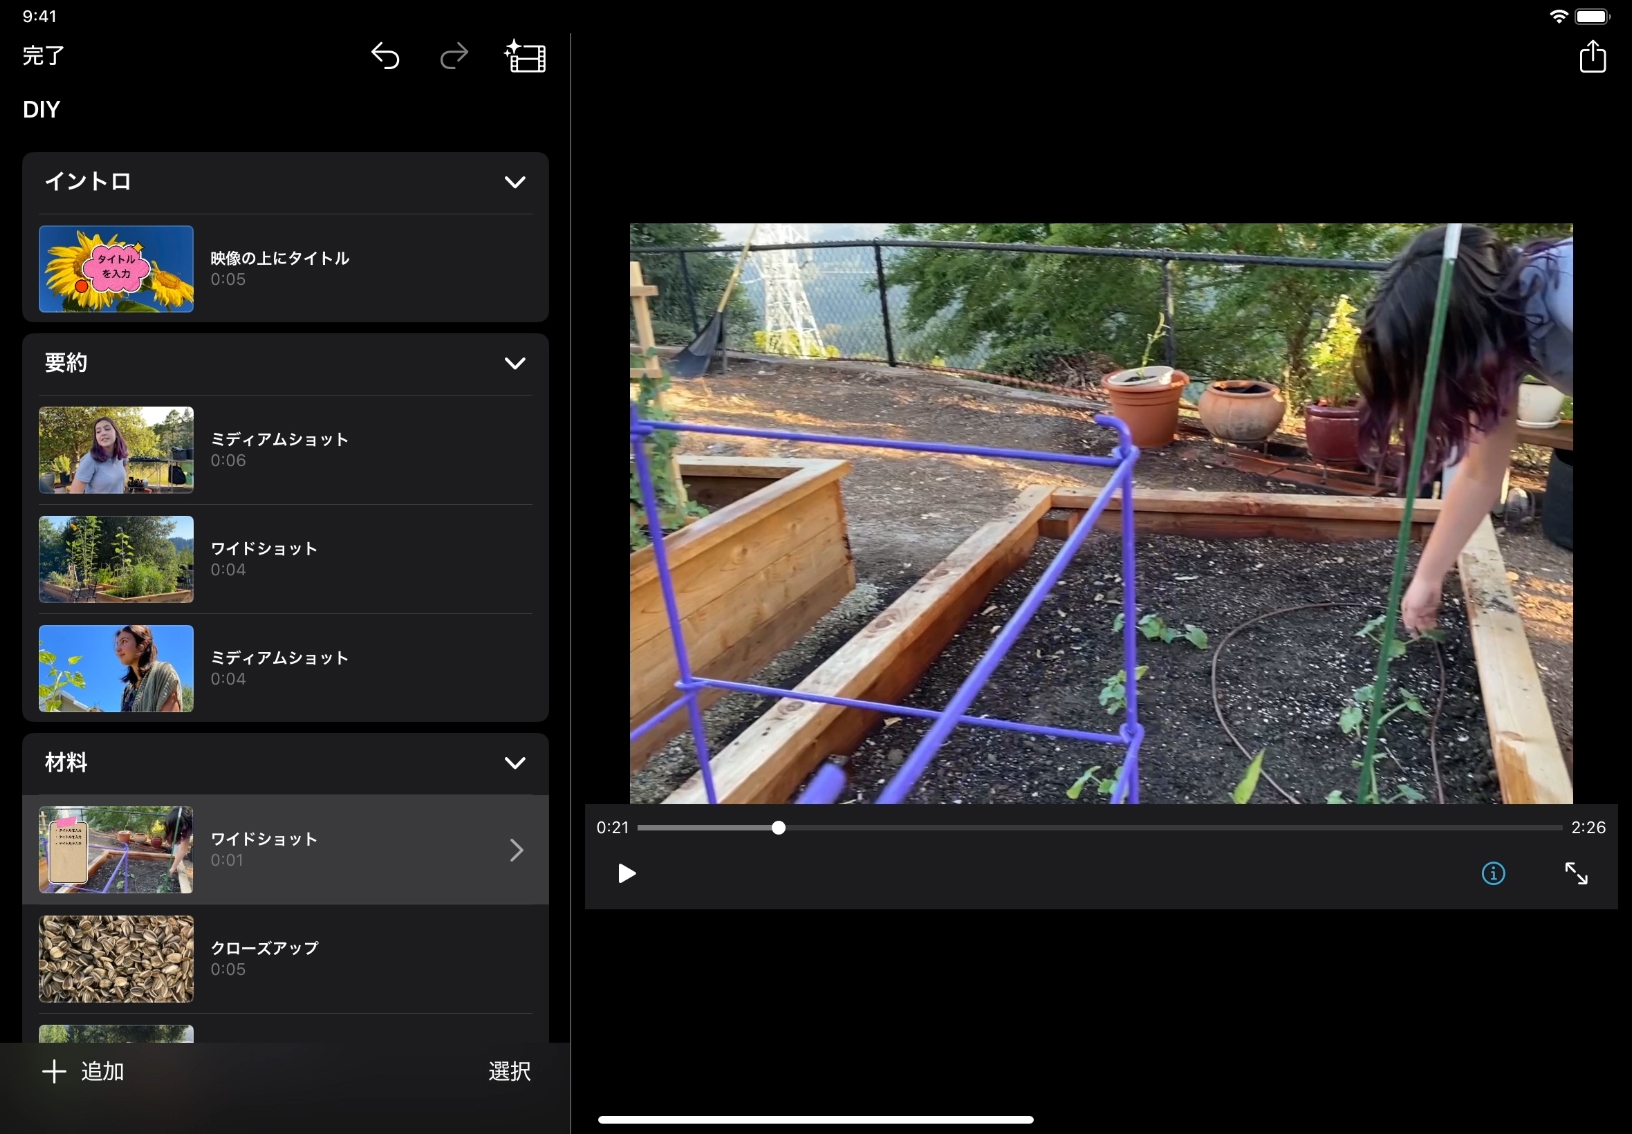Tap the plus icon to add clip
1632x1134 pixels.
[54, 1072]
